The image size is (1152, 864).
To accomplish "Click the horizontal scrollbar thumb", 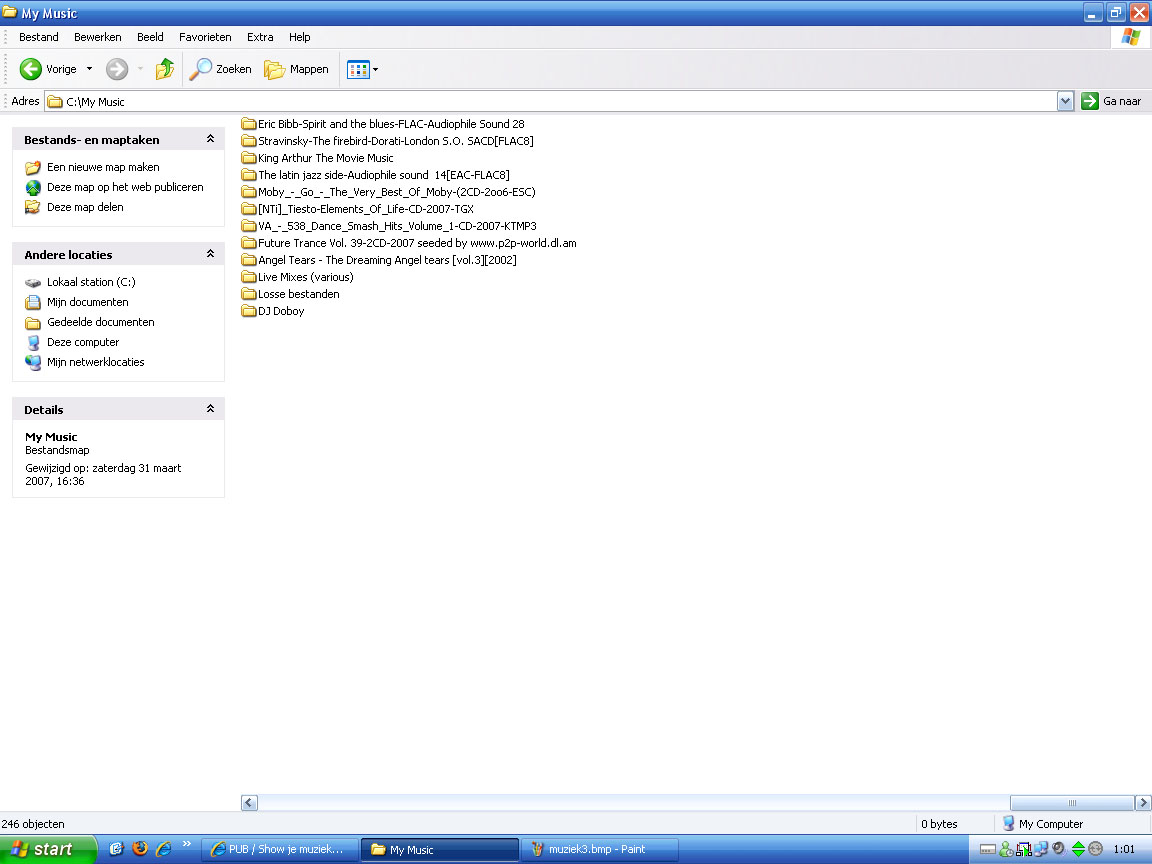I will click(x=1072, y=803).
